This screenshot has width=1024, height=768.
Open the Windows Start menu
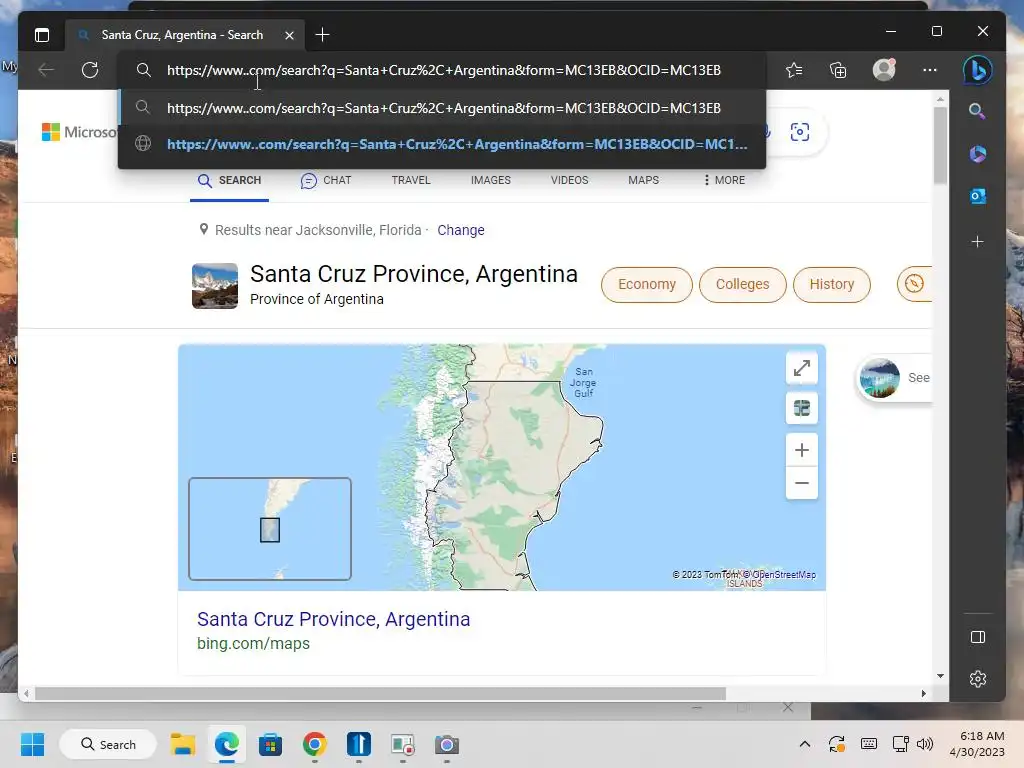32,744
